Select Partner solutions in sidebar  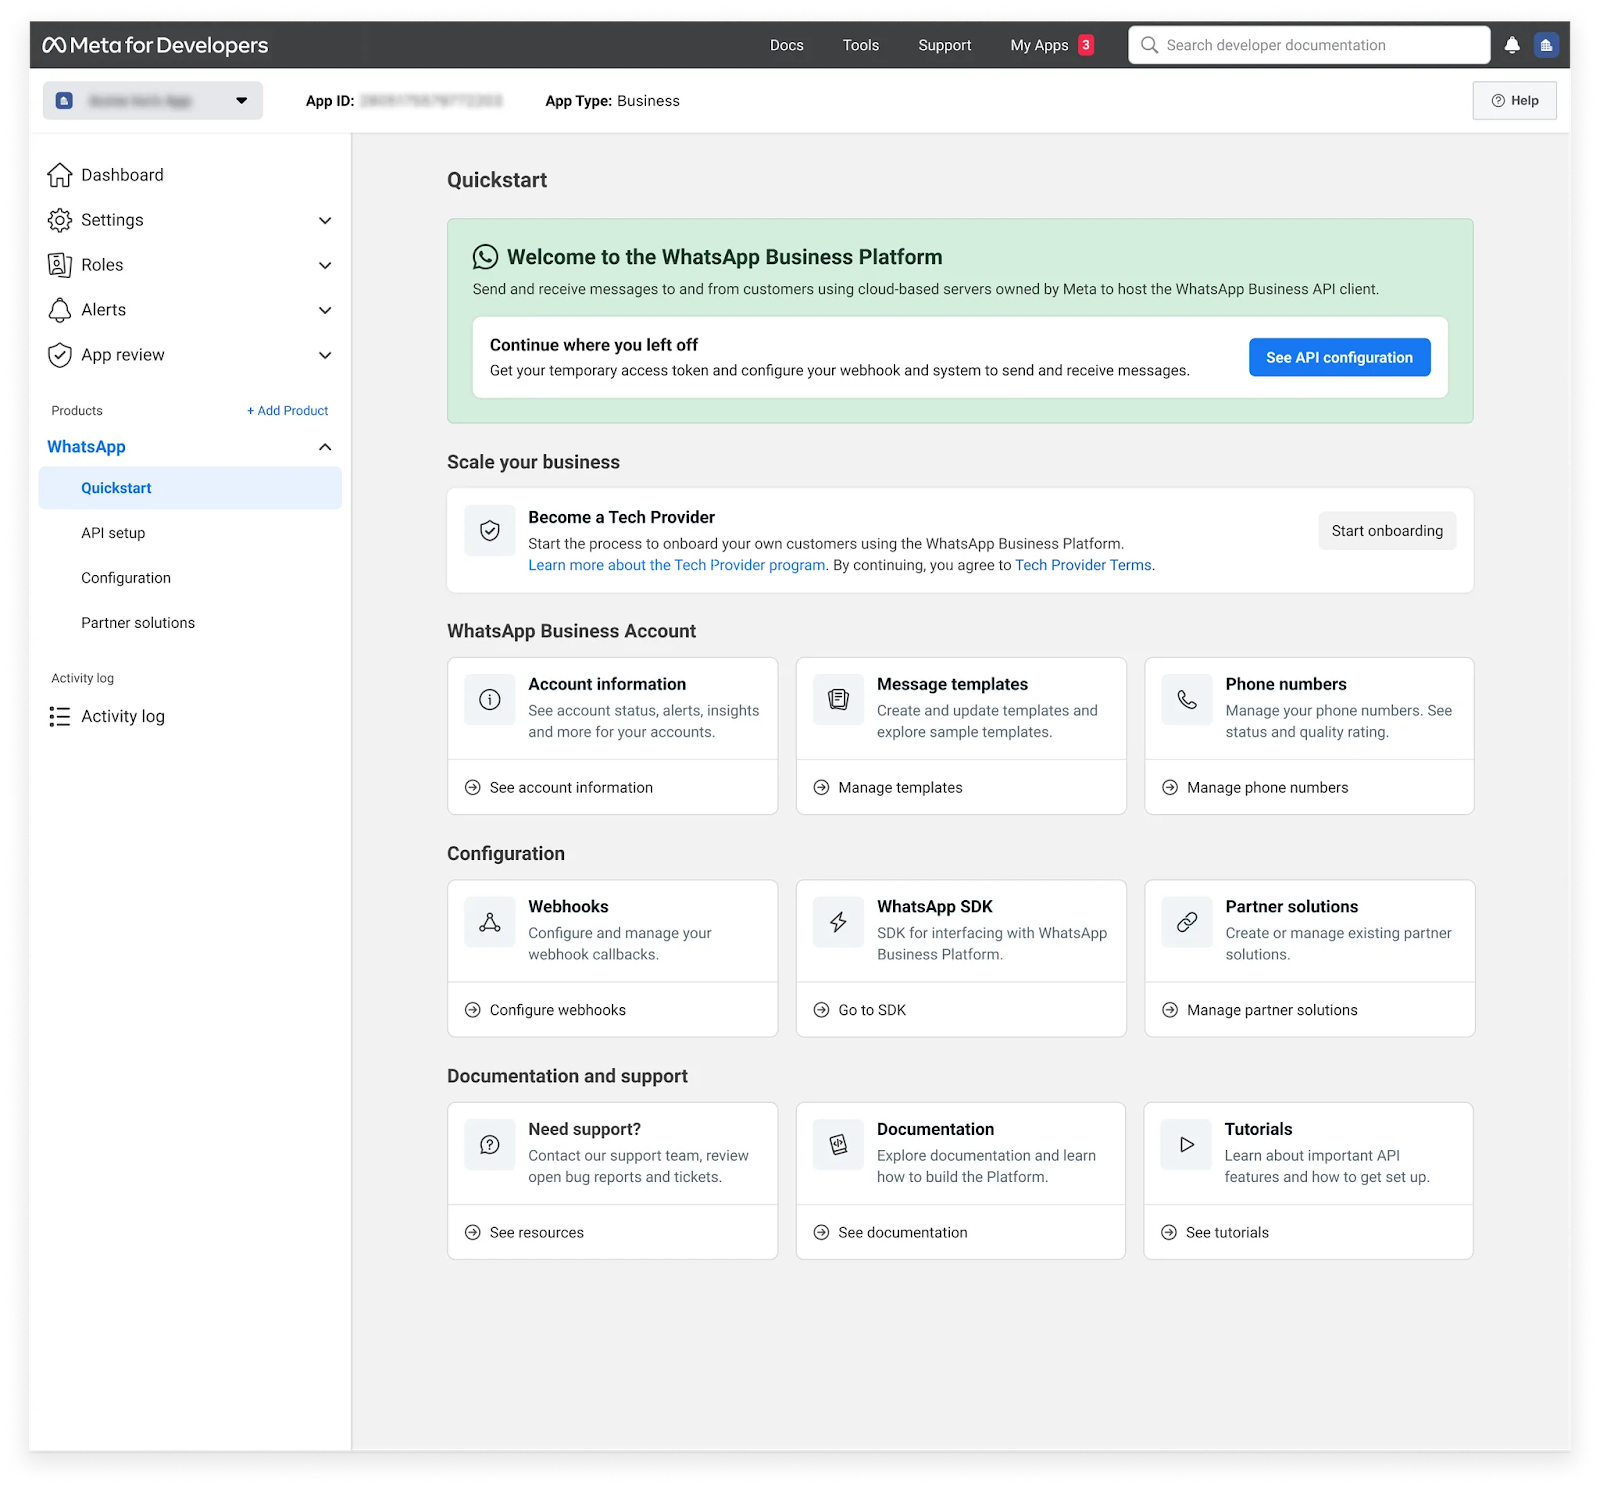pos(138,623)
